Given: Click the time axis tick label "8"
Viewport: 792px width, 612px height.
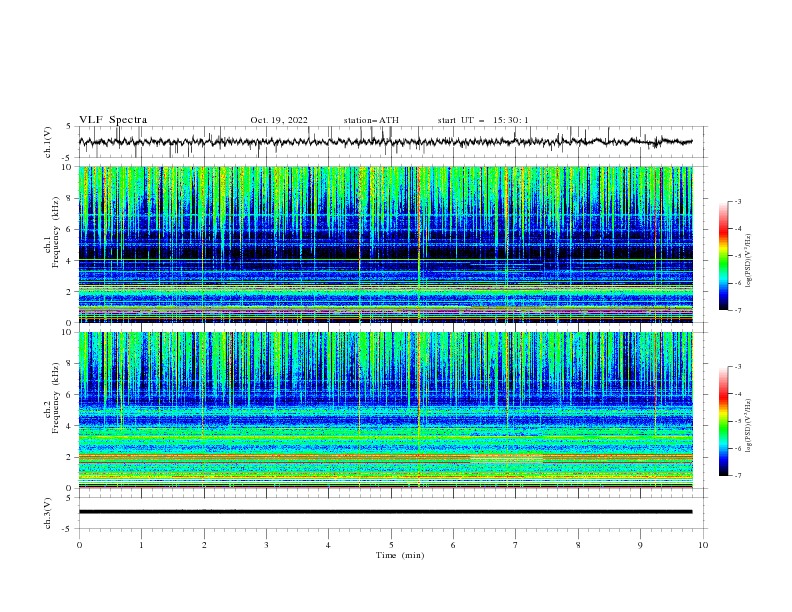Looking at the screenshot, I should pyautogui.click(x=578, y=545).
